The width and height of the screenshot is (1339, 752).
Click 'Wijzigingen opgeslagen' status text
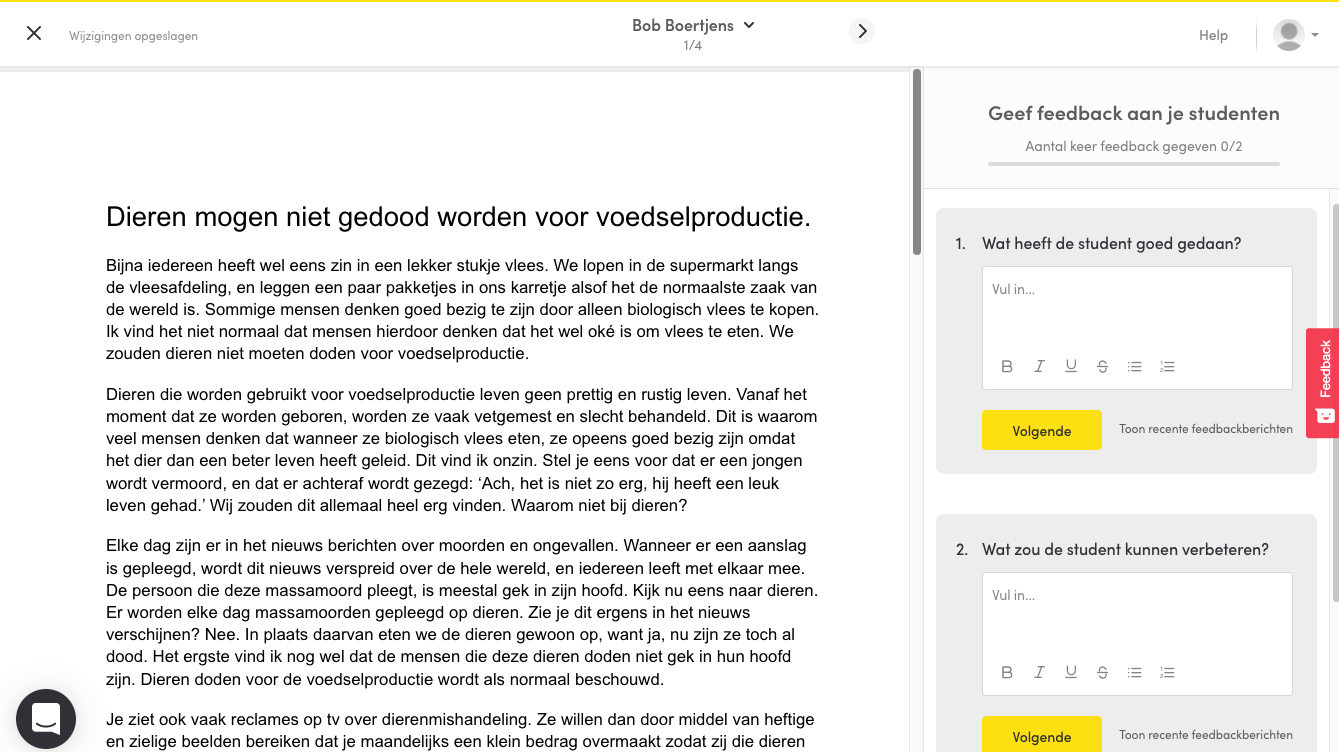click(x=133, y=36)
